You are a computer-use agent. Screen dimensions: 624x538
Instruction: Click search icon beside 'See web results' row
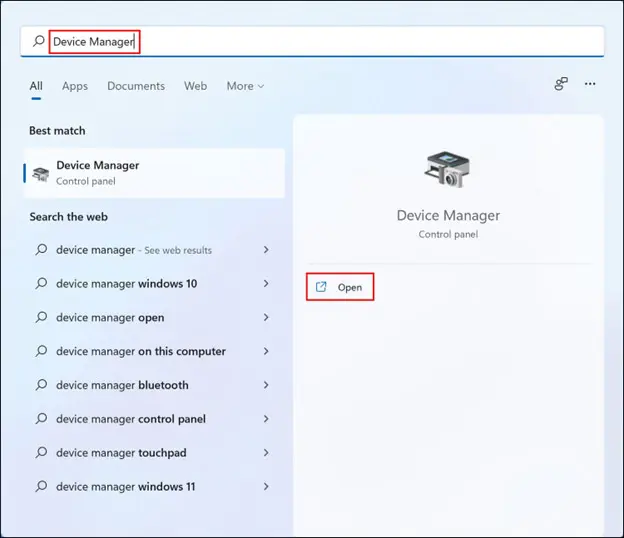41,250
